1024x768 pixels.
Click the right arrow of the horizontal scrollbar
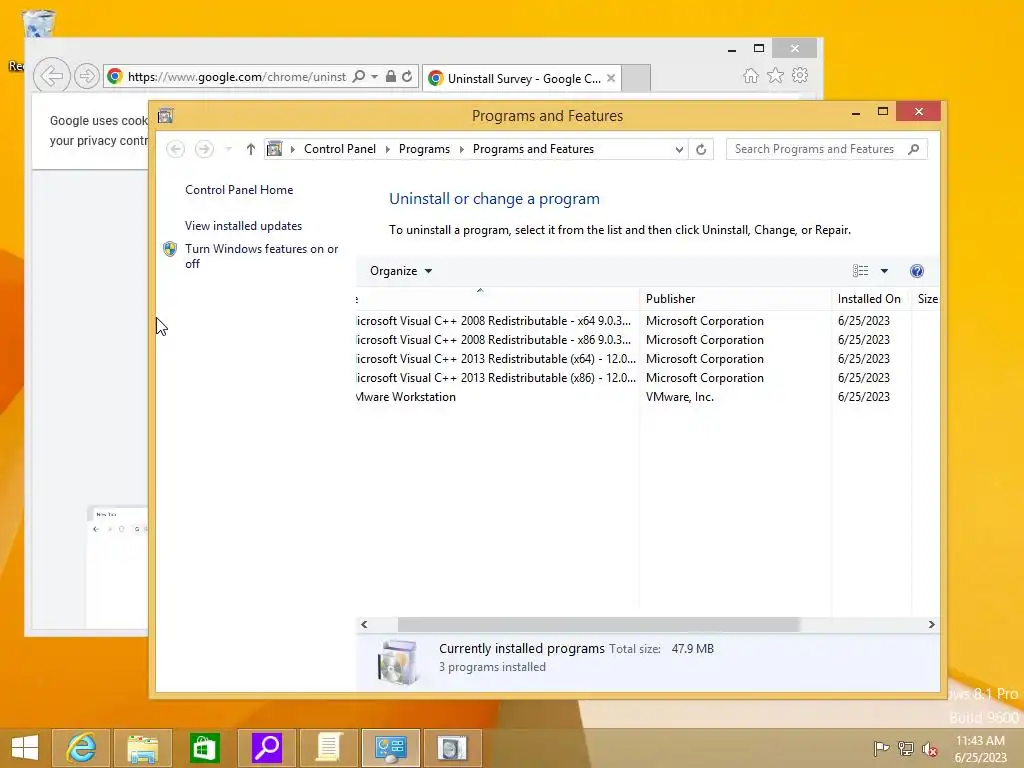[x=932, y=624]
